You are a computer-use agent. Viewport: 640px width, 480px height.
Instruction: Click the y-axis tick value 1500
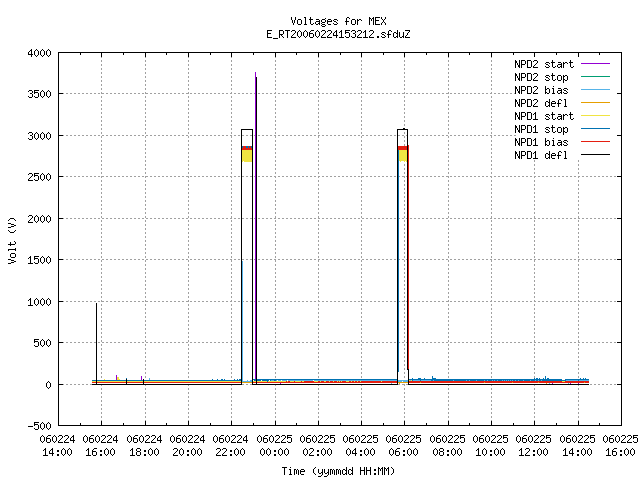click(39, 260)
